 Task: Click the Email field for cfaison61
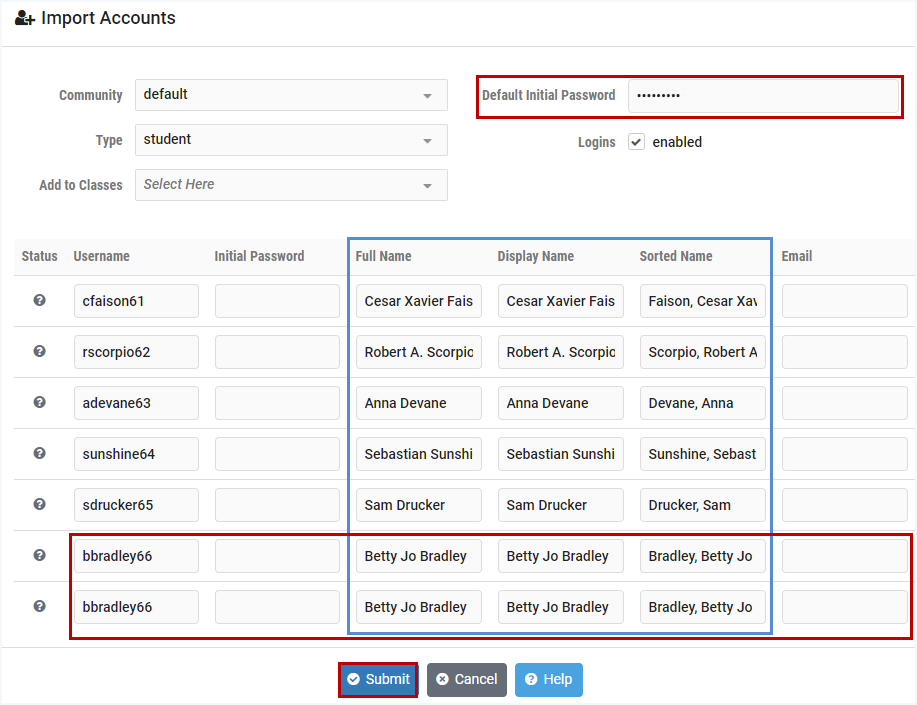pos(844,301)
